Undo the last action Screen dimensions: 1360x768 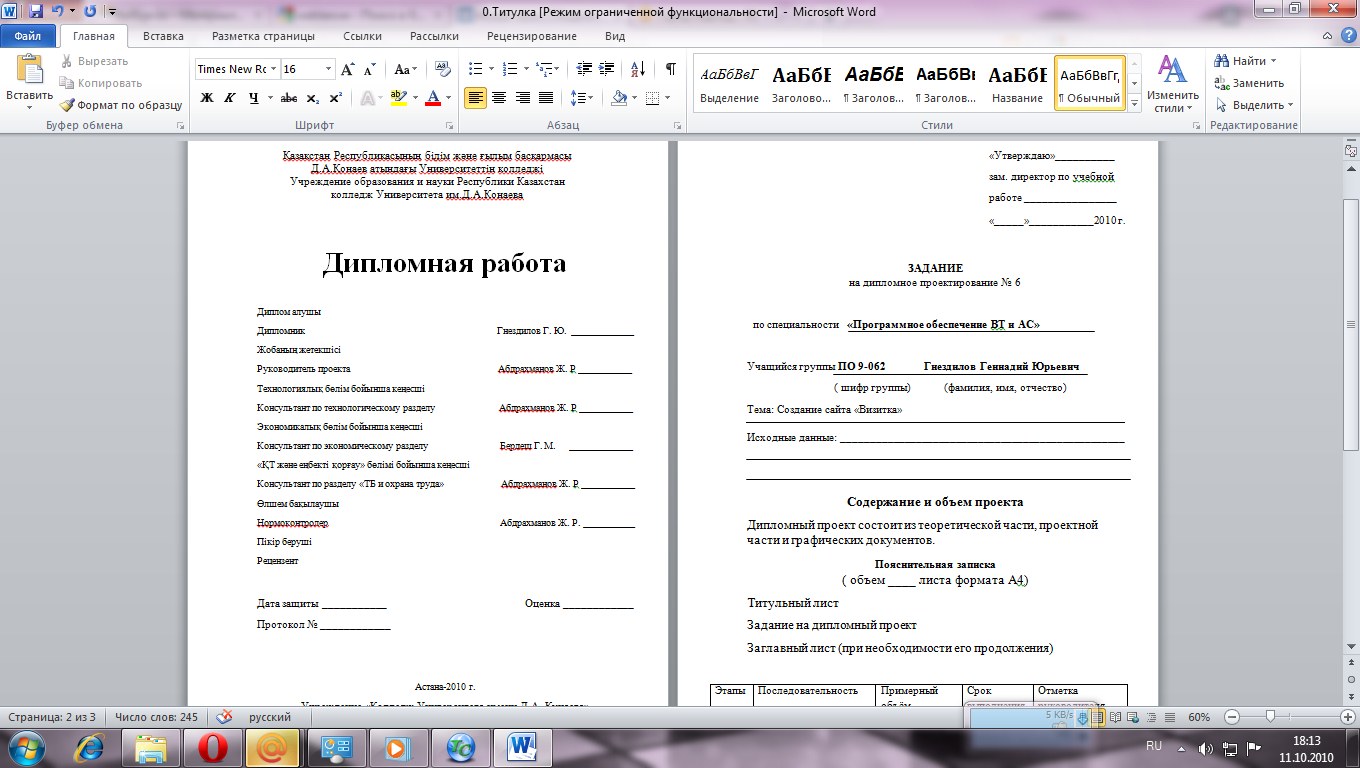tap(57, 12)
